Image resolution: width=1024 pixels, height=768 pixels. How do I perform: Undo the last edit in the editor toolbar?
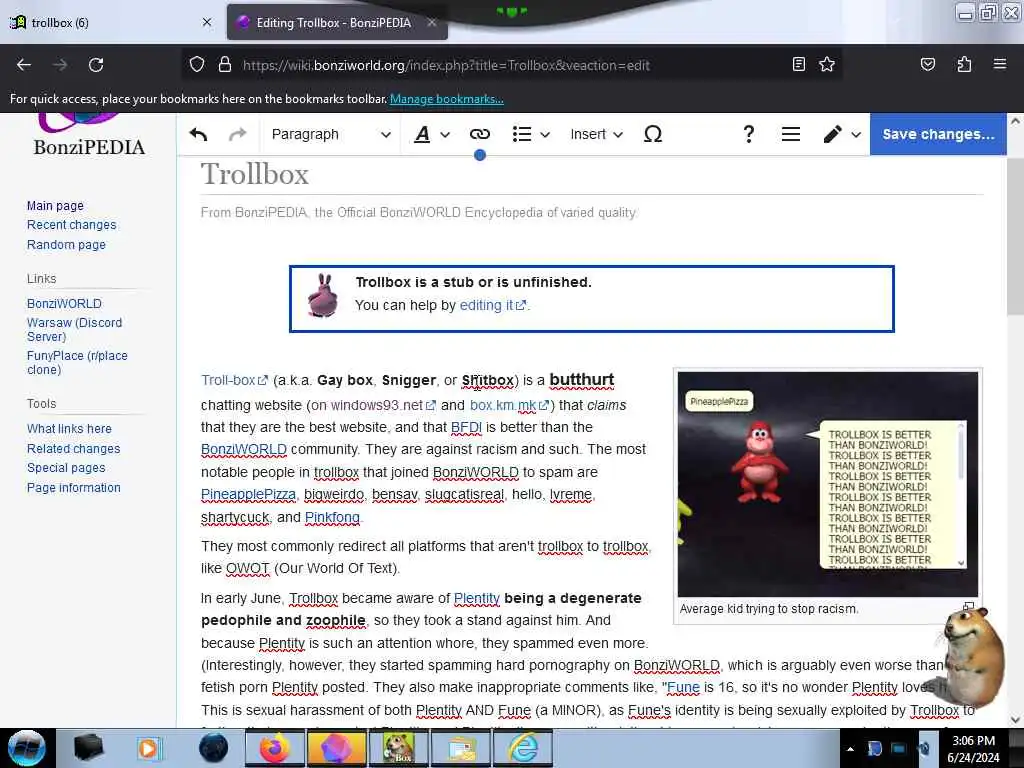[x=198, y=135]
